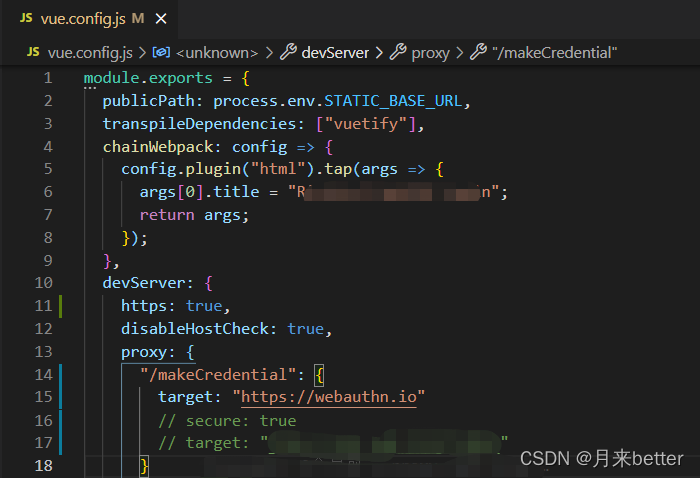Click on 'target' property in line 15

click(185, 397)
